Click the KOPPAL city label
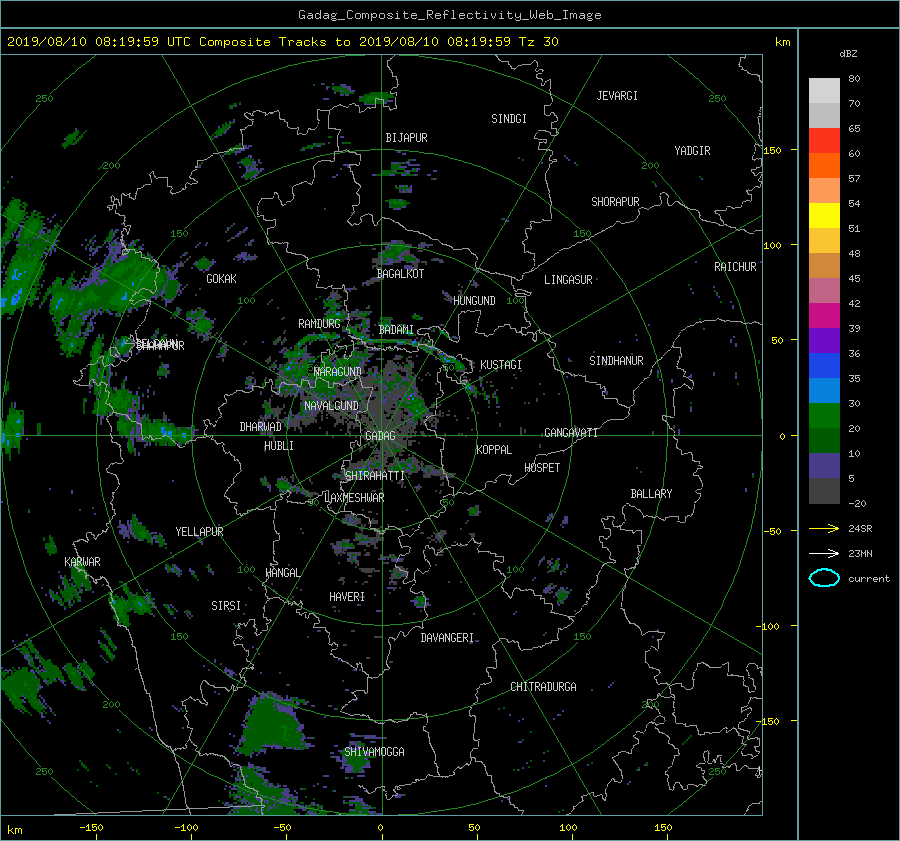This screenshot has height=841, width=900. (x=494, y=450)
